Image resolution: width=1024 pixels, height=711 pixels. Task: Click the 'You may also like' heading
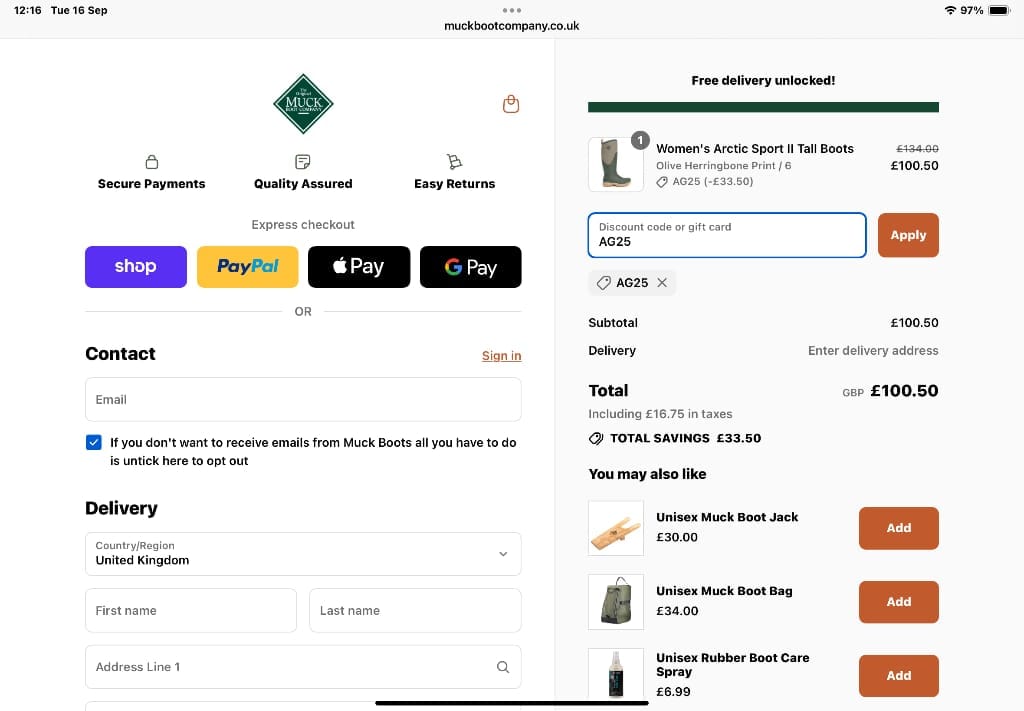click(x=647, y=474)
